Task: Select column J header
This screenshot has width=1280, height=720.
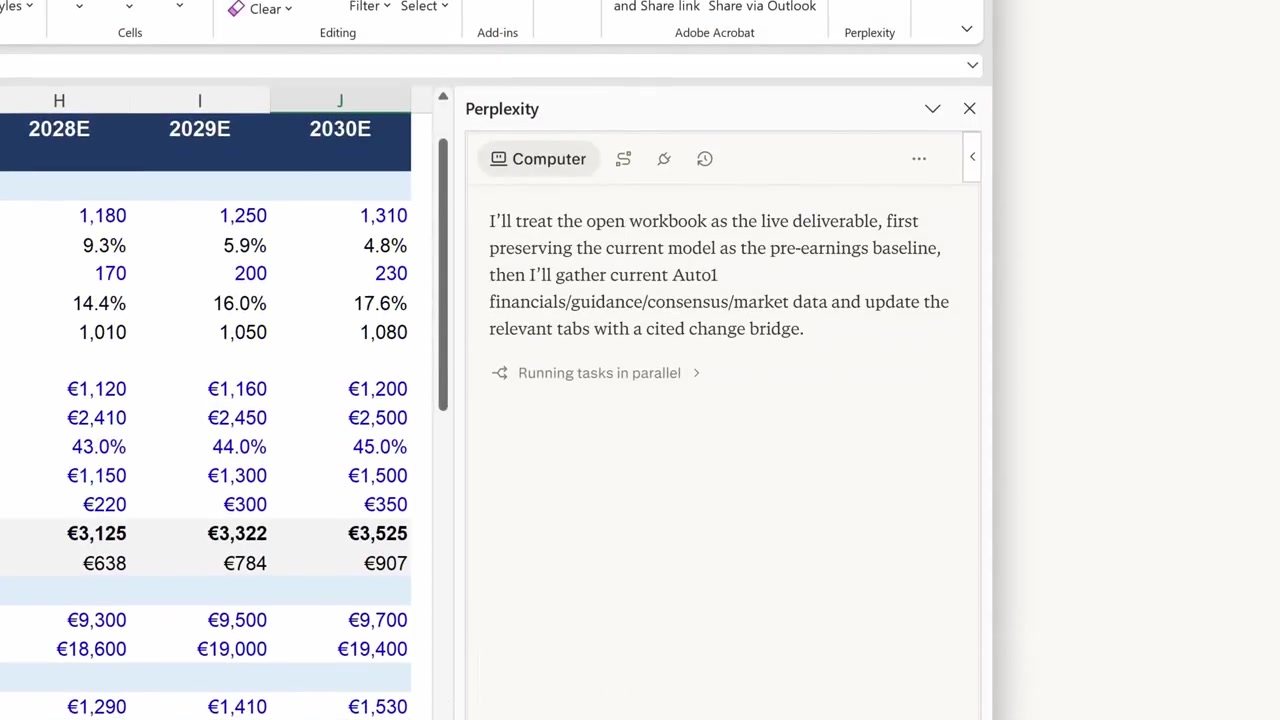Action: click(340, 101)
